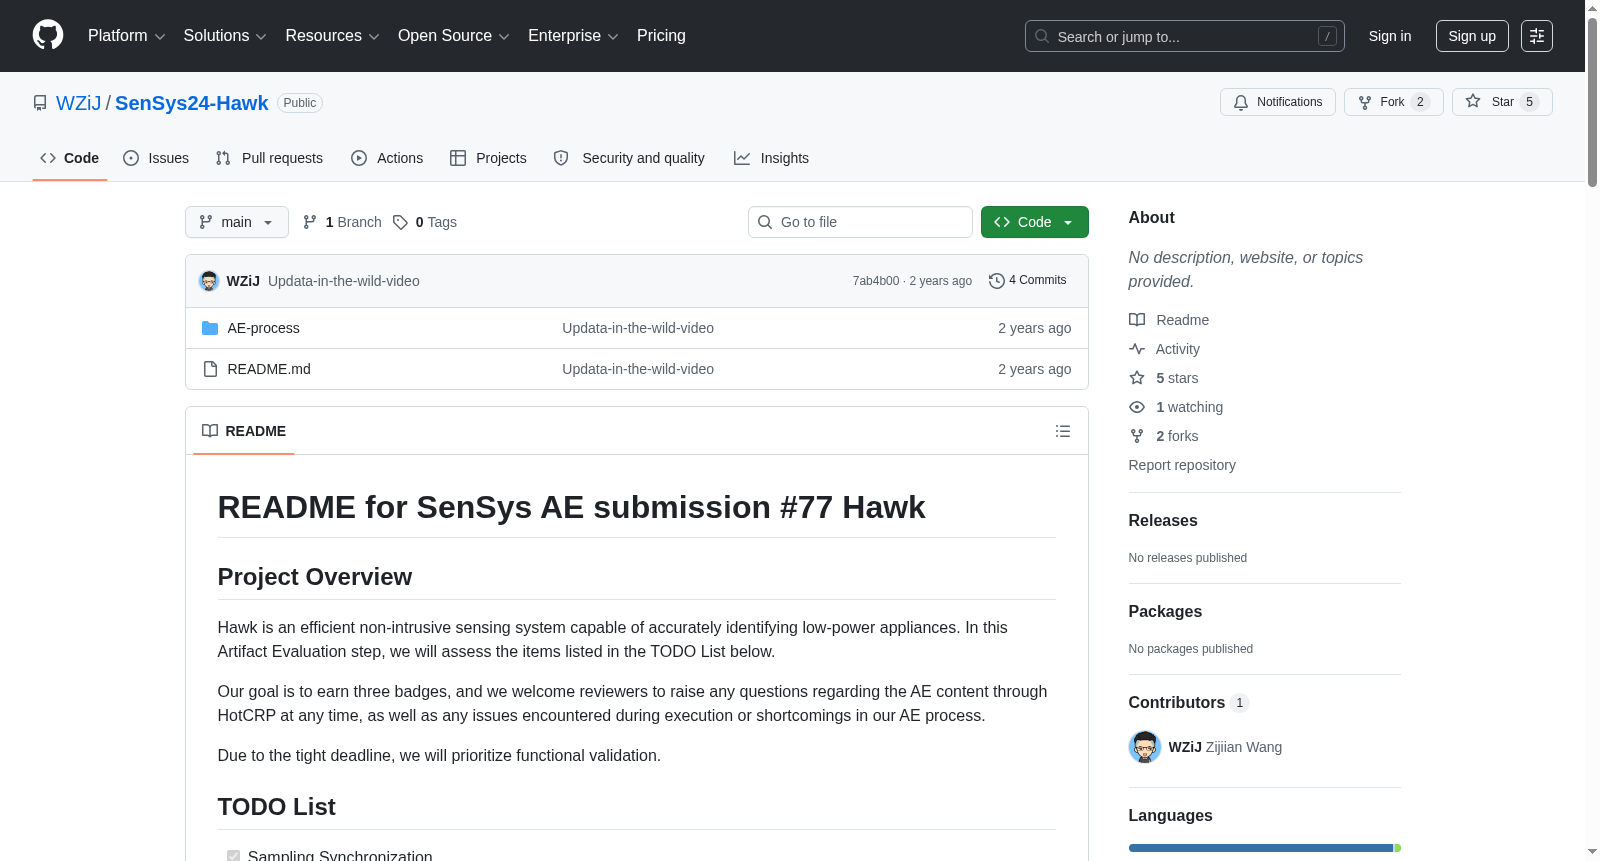Click the Notifications bell button
The width and height of the screenshot is (1600, 861).
(1277, 102)
